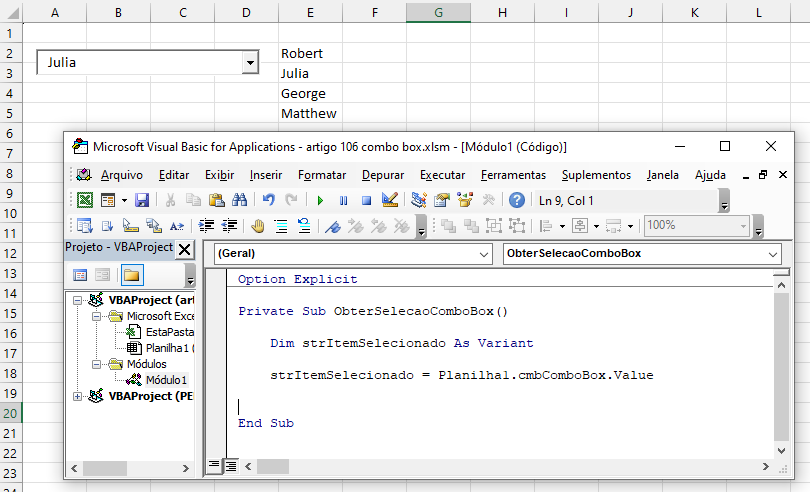This screenshot has width=810, height=492.
Task: Click View Code icon in the Project pane
Action: 80,275
